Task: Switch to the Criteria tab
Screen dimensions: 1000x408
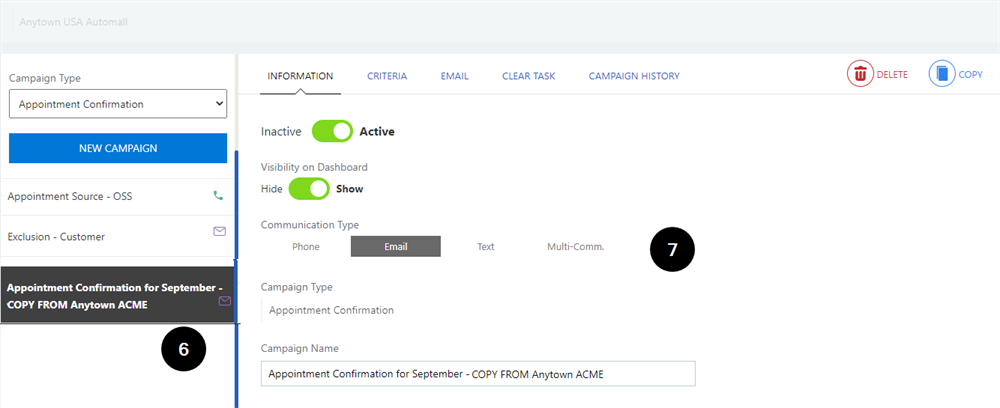Action: coord(387,76)
